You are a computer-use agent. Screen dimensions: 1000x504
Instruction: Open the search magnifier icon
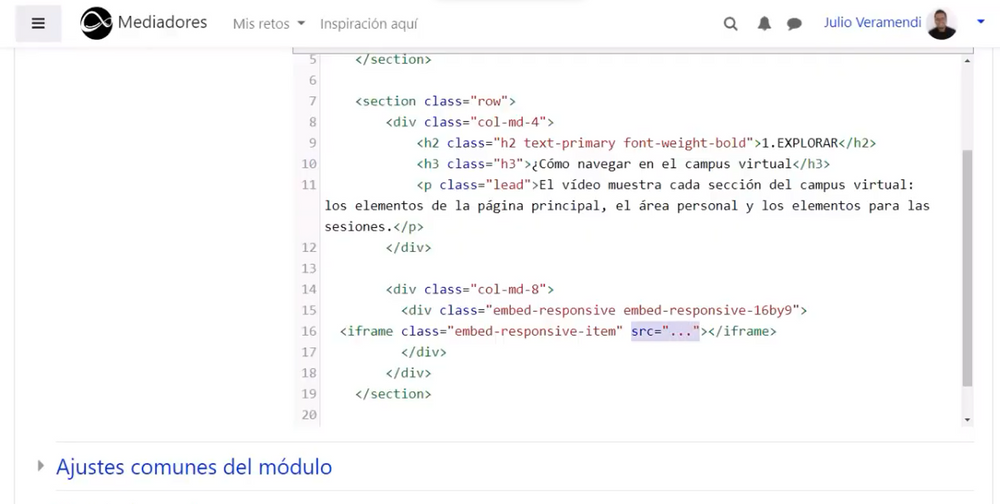(731, 24)
